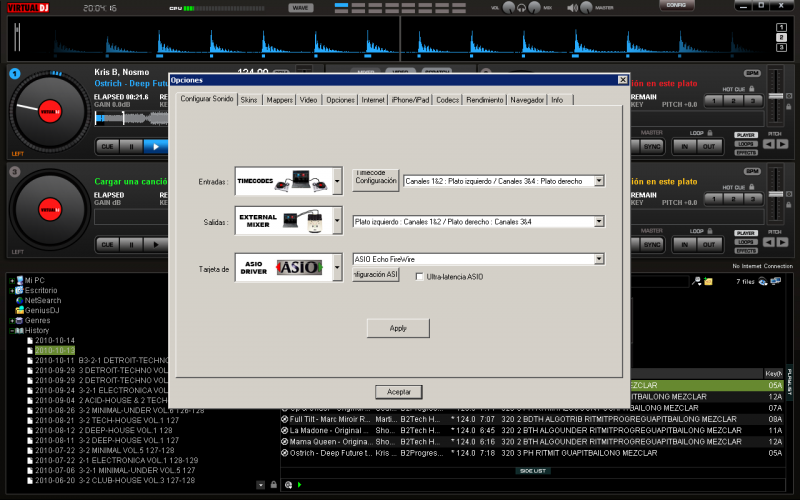Select waveform layout 1 icon
The width and height of the screenshot is (800, 500).
(781, 28)
